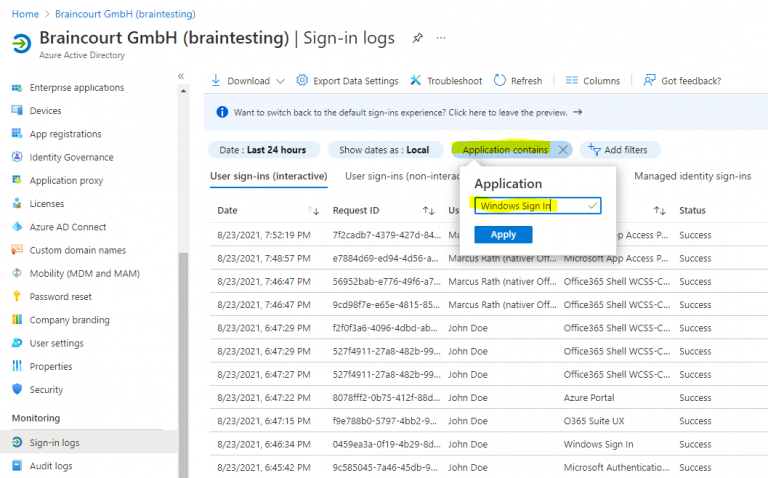Click the Columns layout icon
This screenshot has width=768, height=478.
point(572,80)
